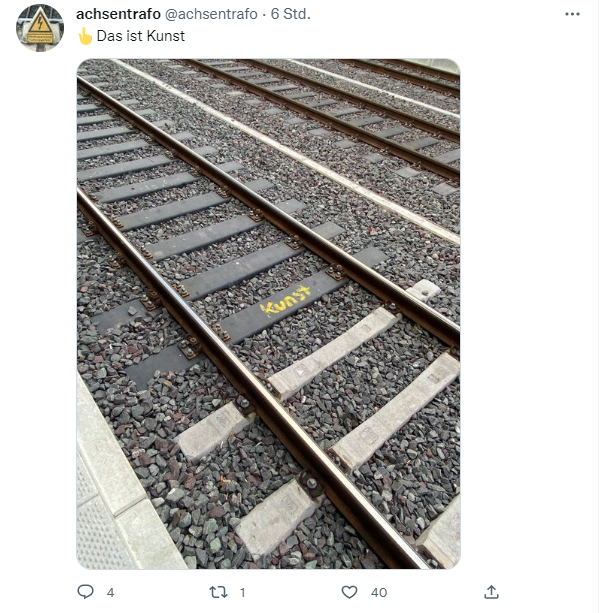Enlarge the railway tracks photo

[268, 314]
